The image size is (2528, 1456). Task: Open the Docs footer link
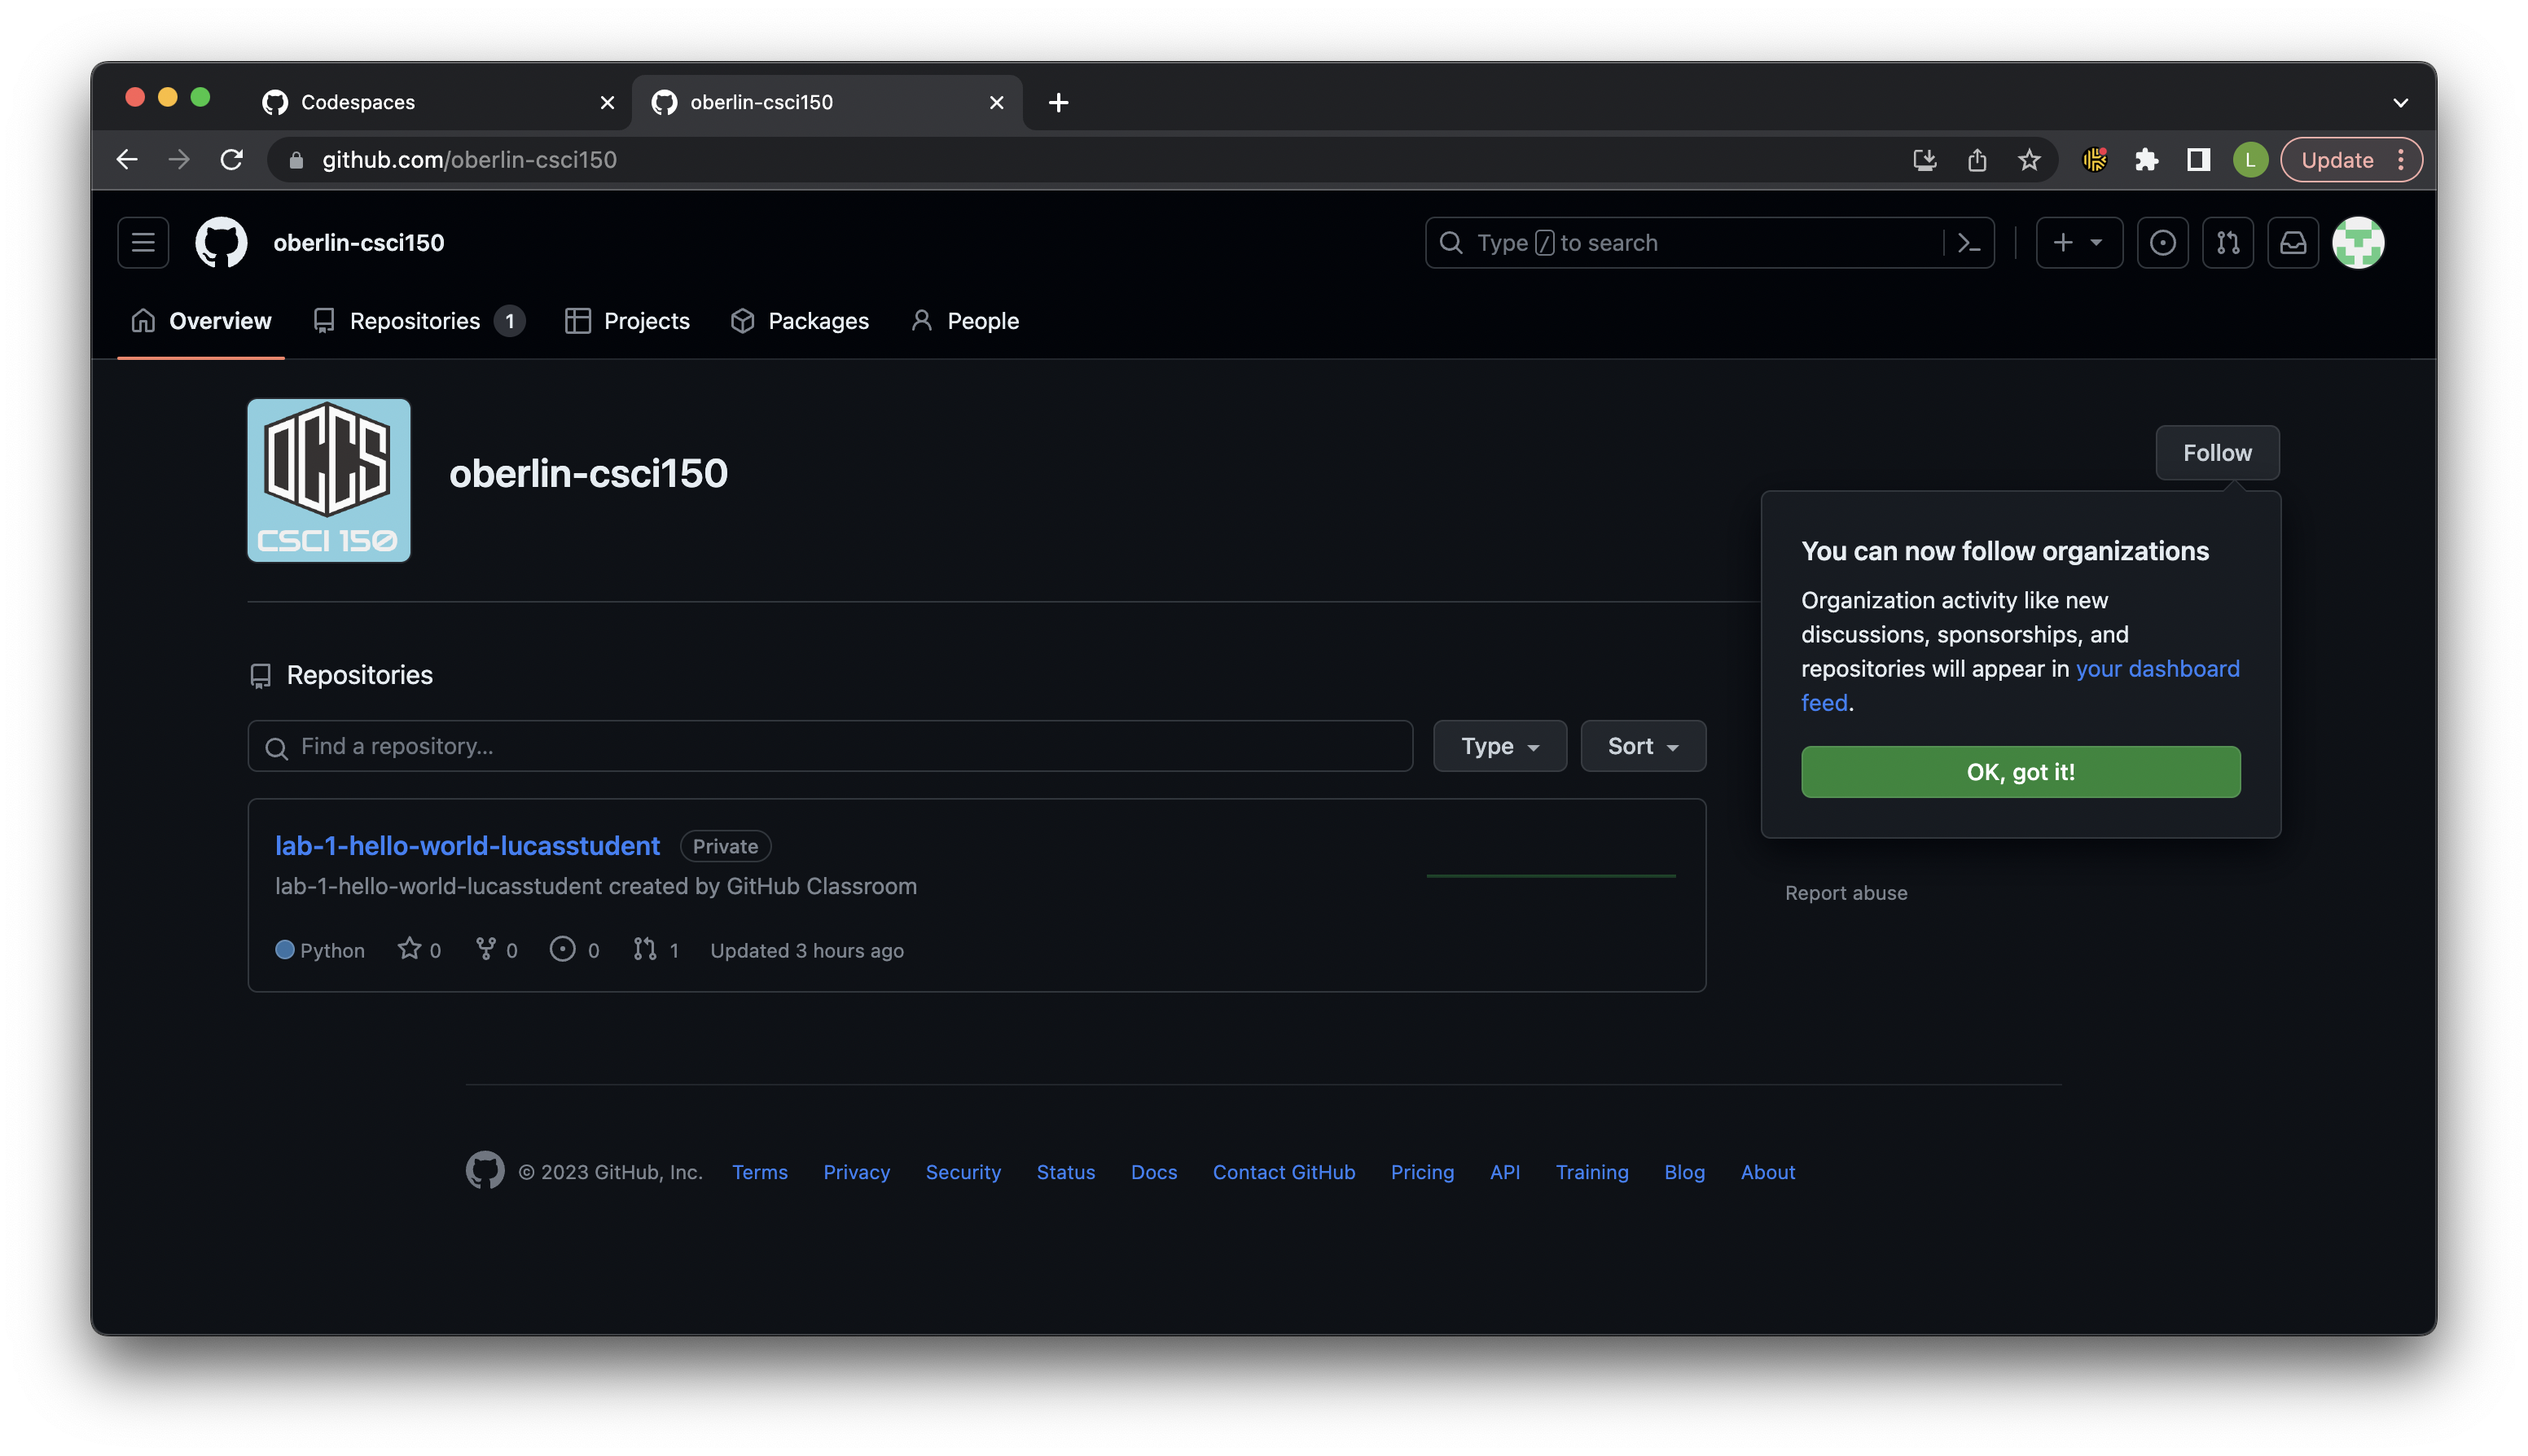click(1153, 1172)
